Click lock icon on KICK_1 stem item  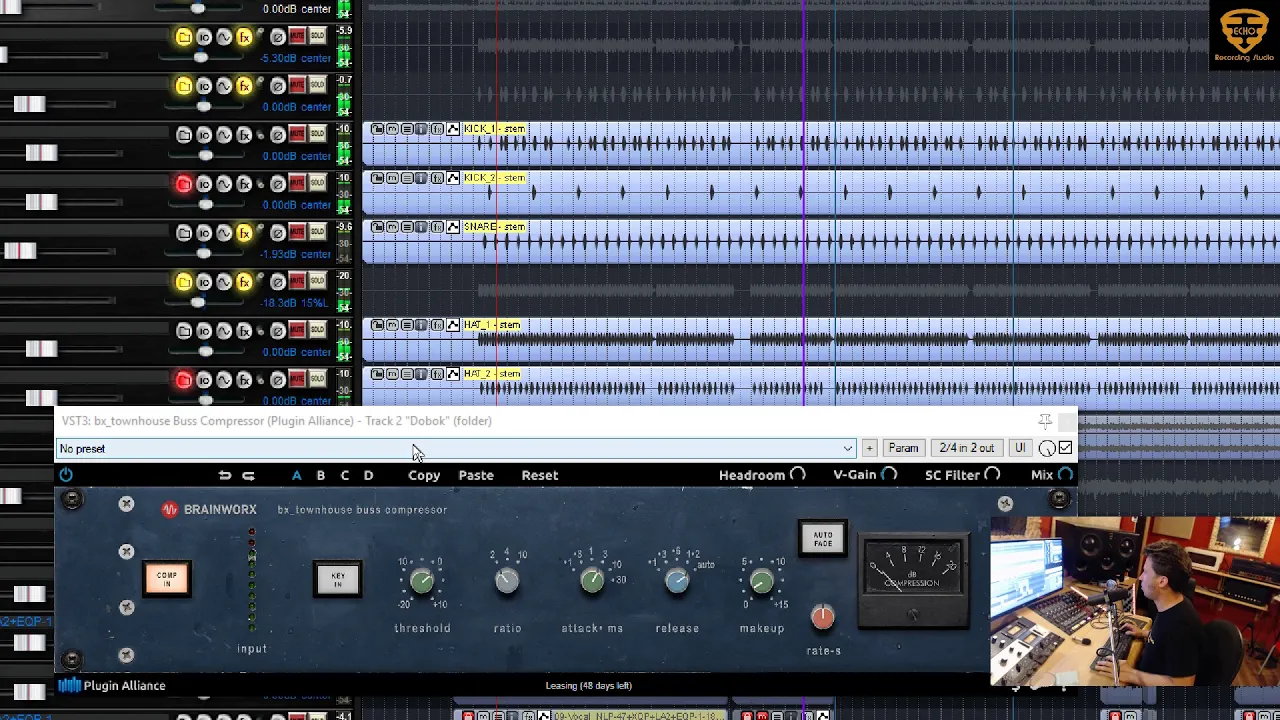click(x=377, y=129)
